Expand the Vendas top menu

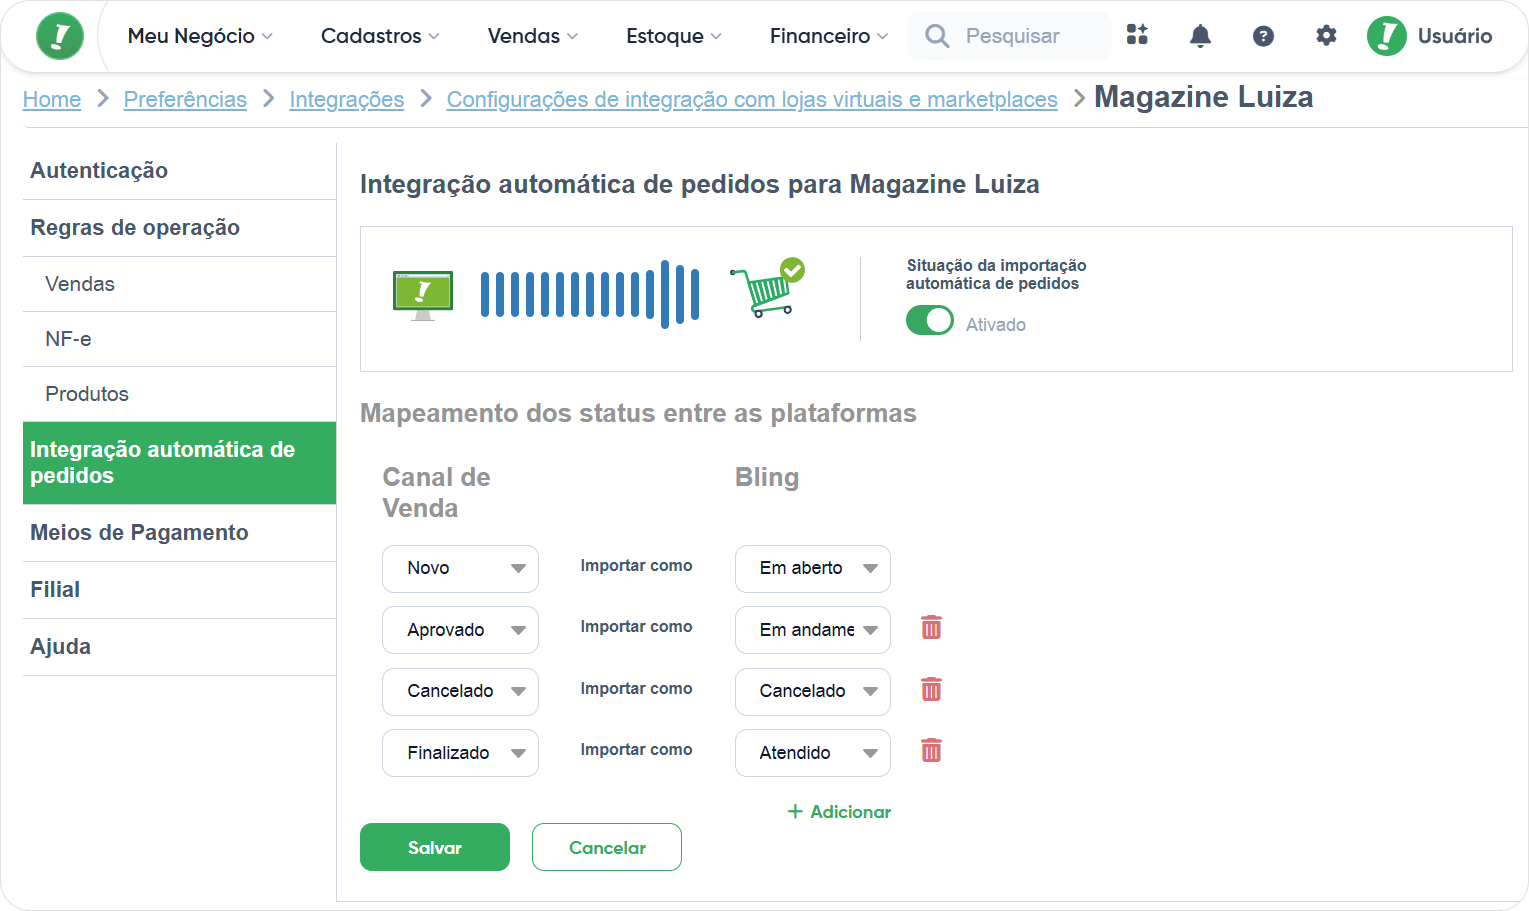tap(533, 36)
